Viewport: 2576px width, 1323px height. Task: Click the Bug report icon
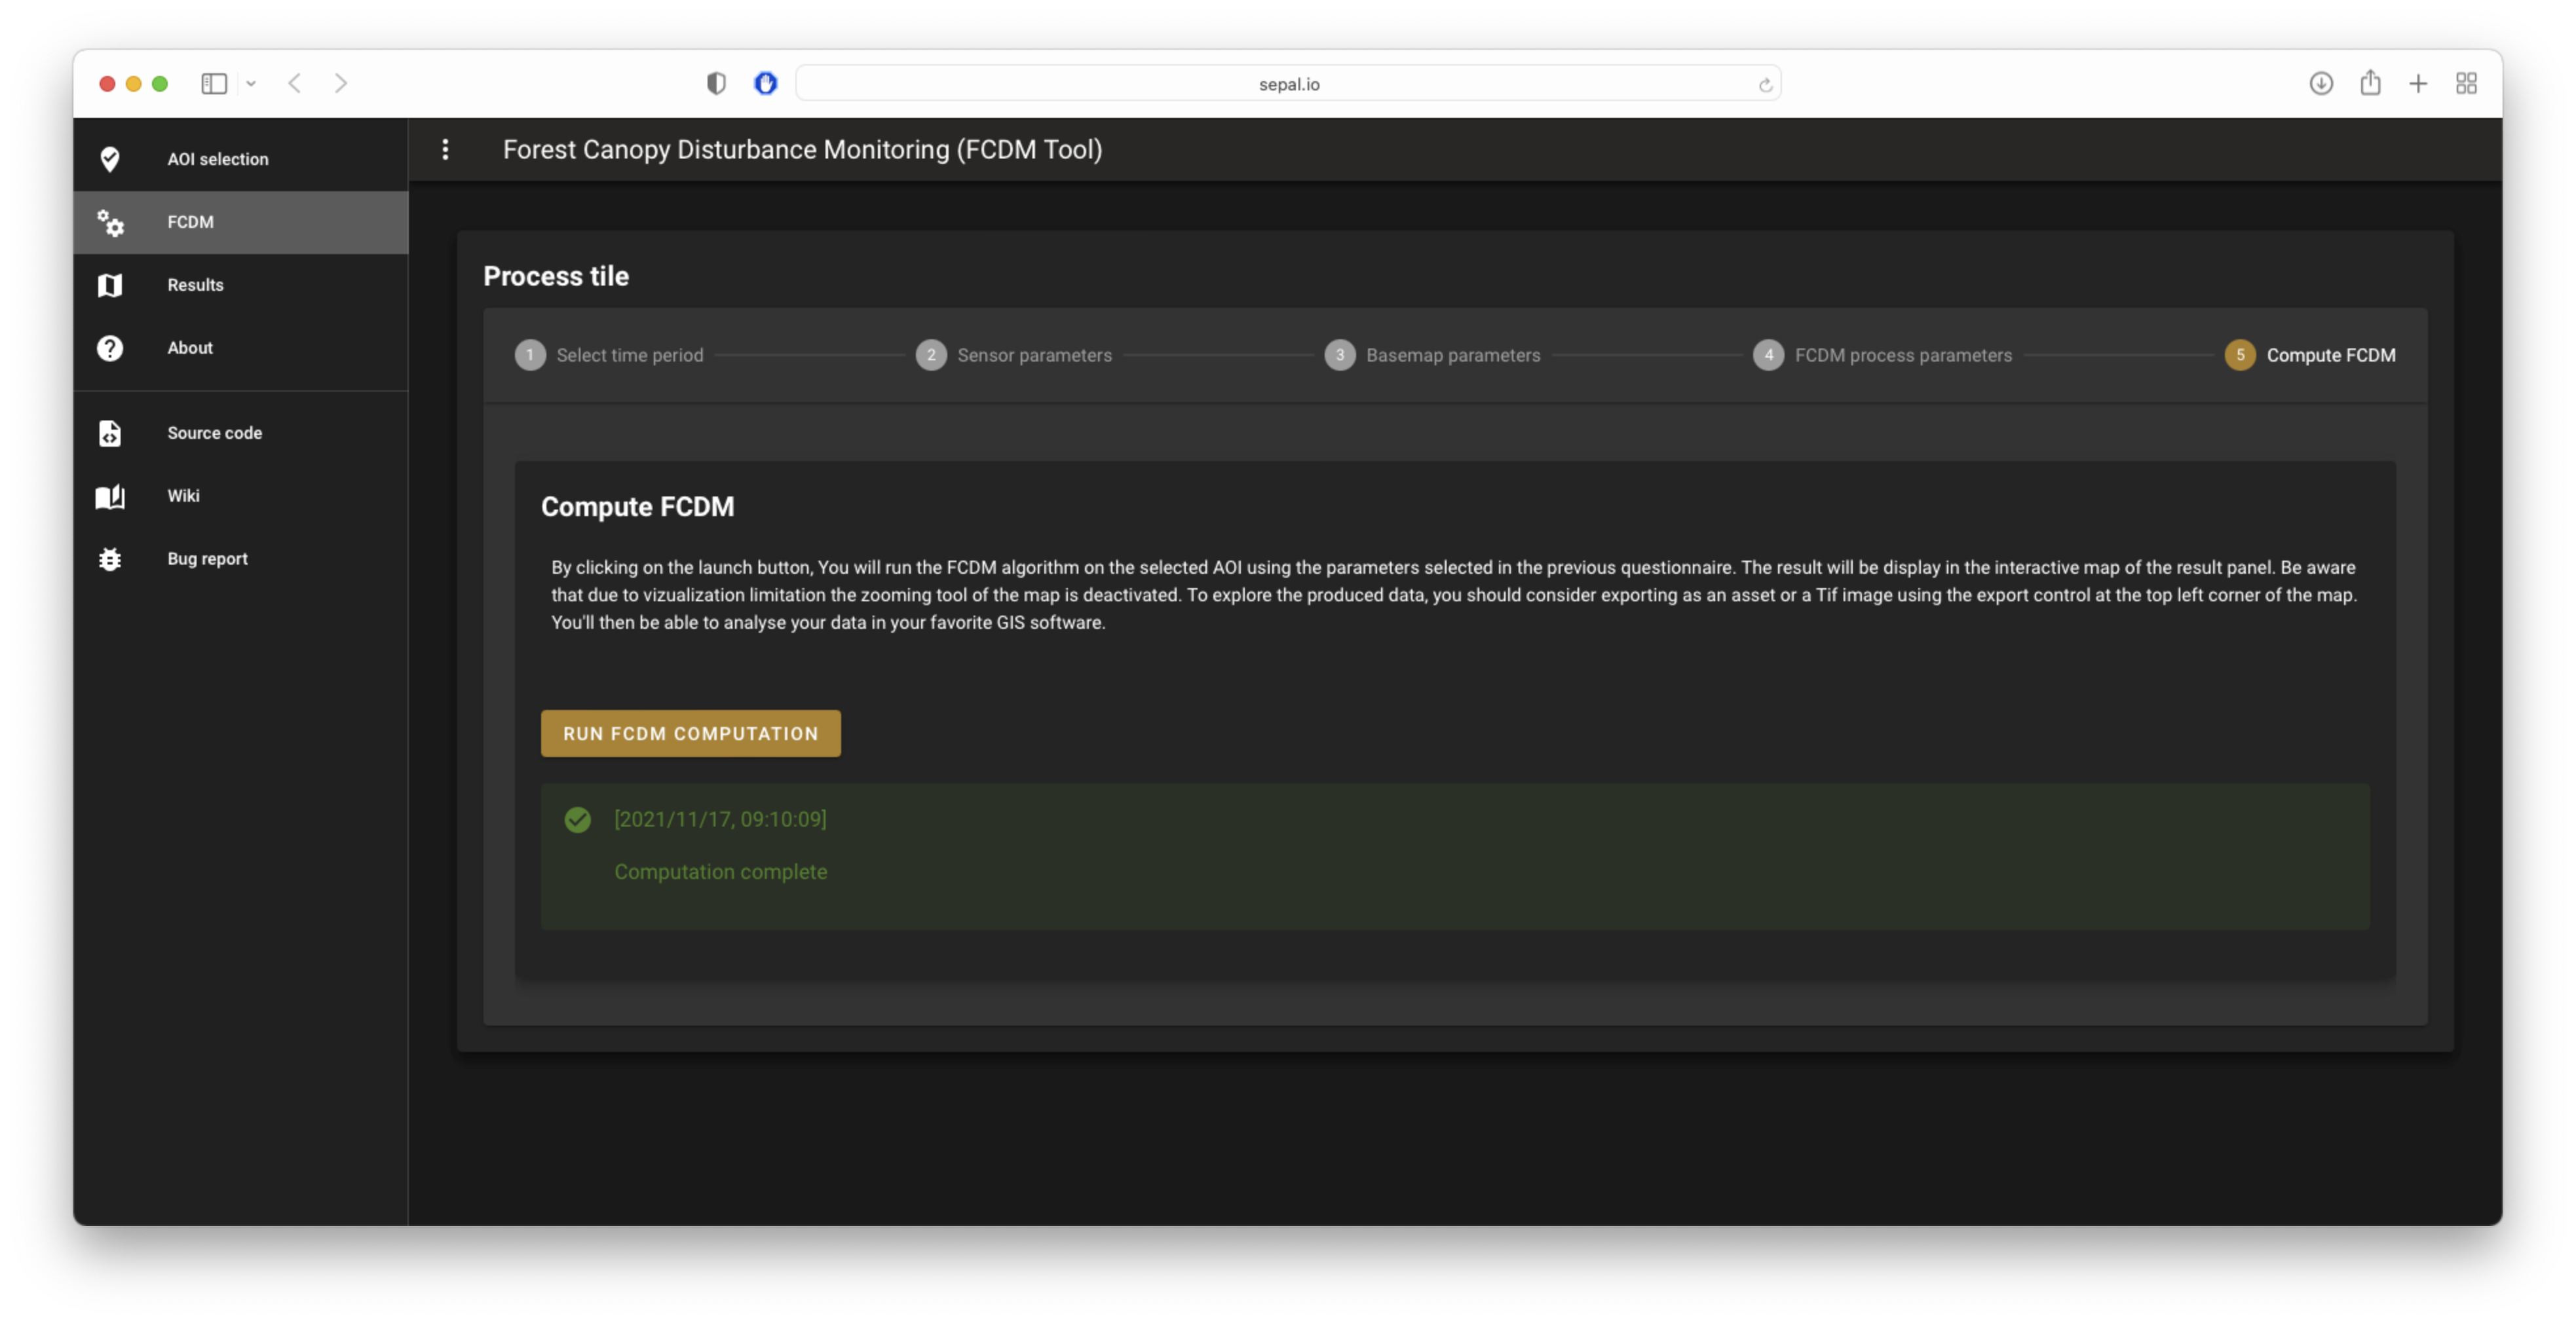(110, 559)
